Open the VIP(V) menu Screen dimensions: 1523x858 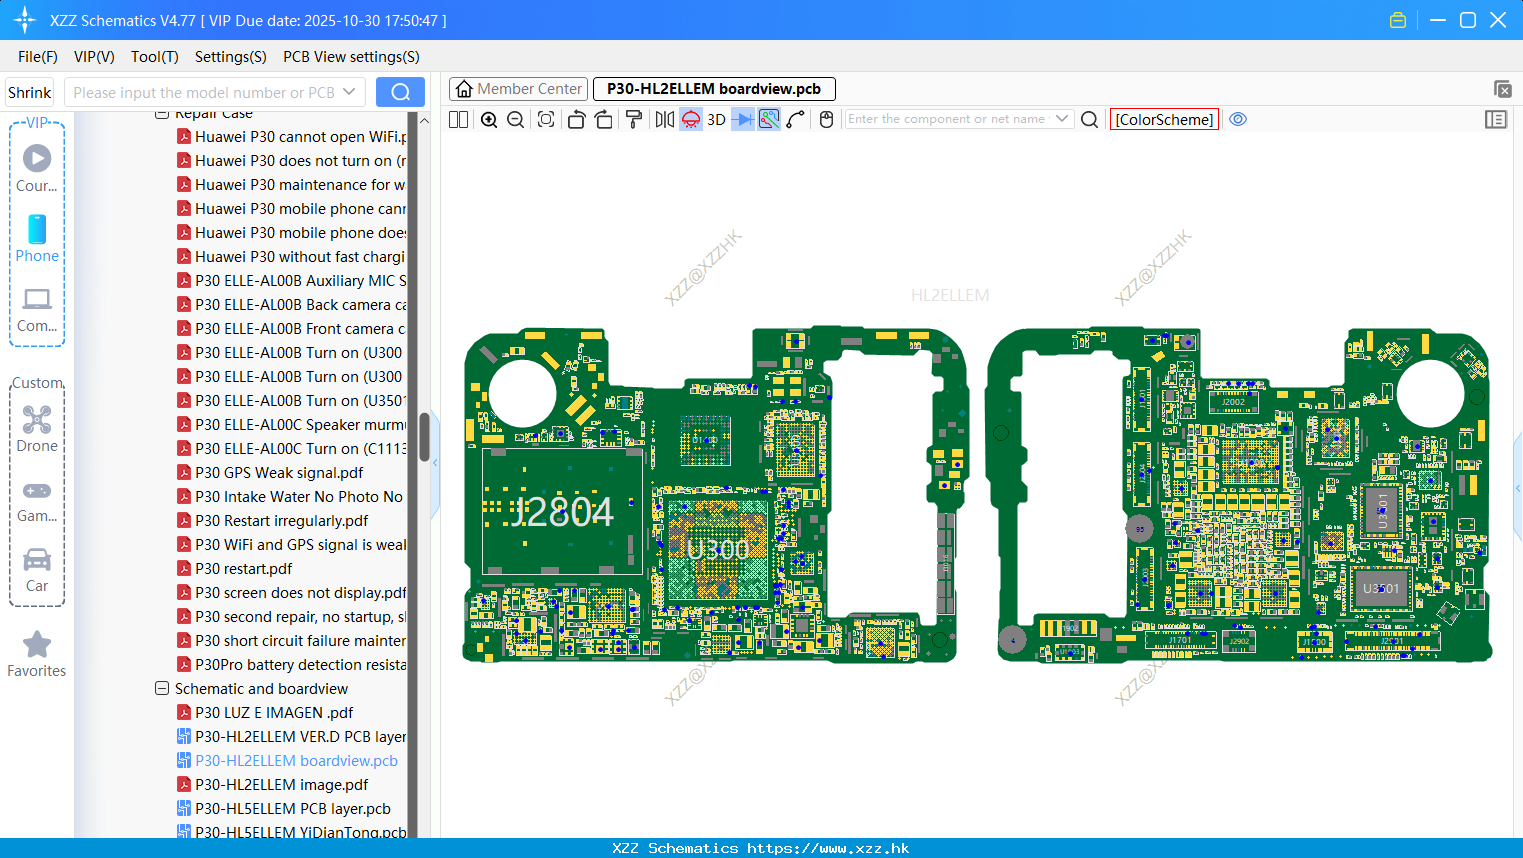pyautogui.click(x=94, y=57)
